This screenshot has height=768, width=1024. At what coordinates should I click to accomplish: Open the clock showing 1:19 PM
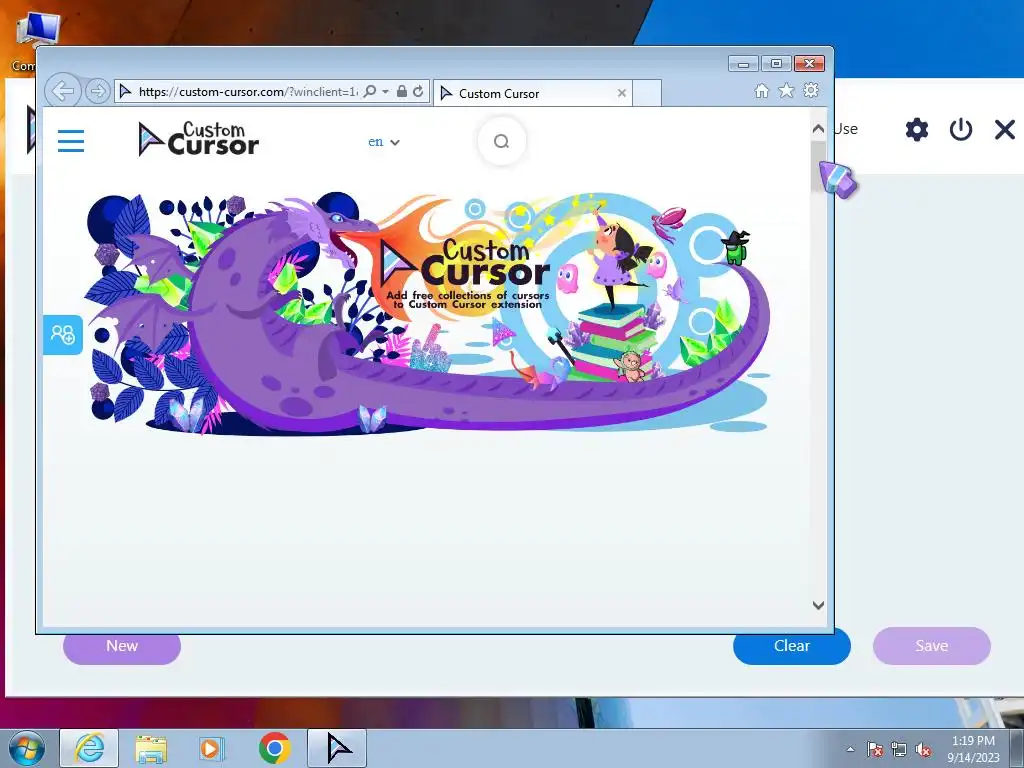click(x=973, y=748)
